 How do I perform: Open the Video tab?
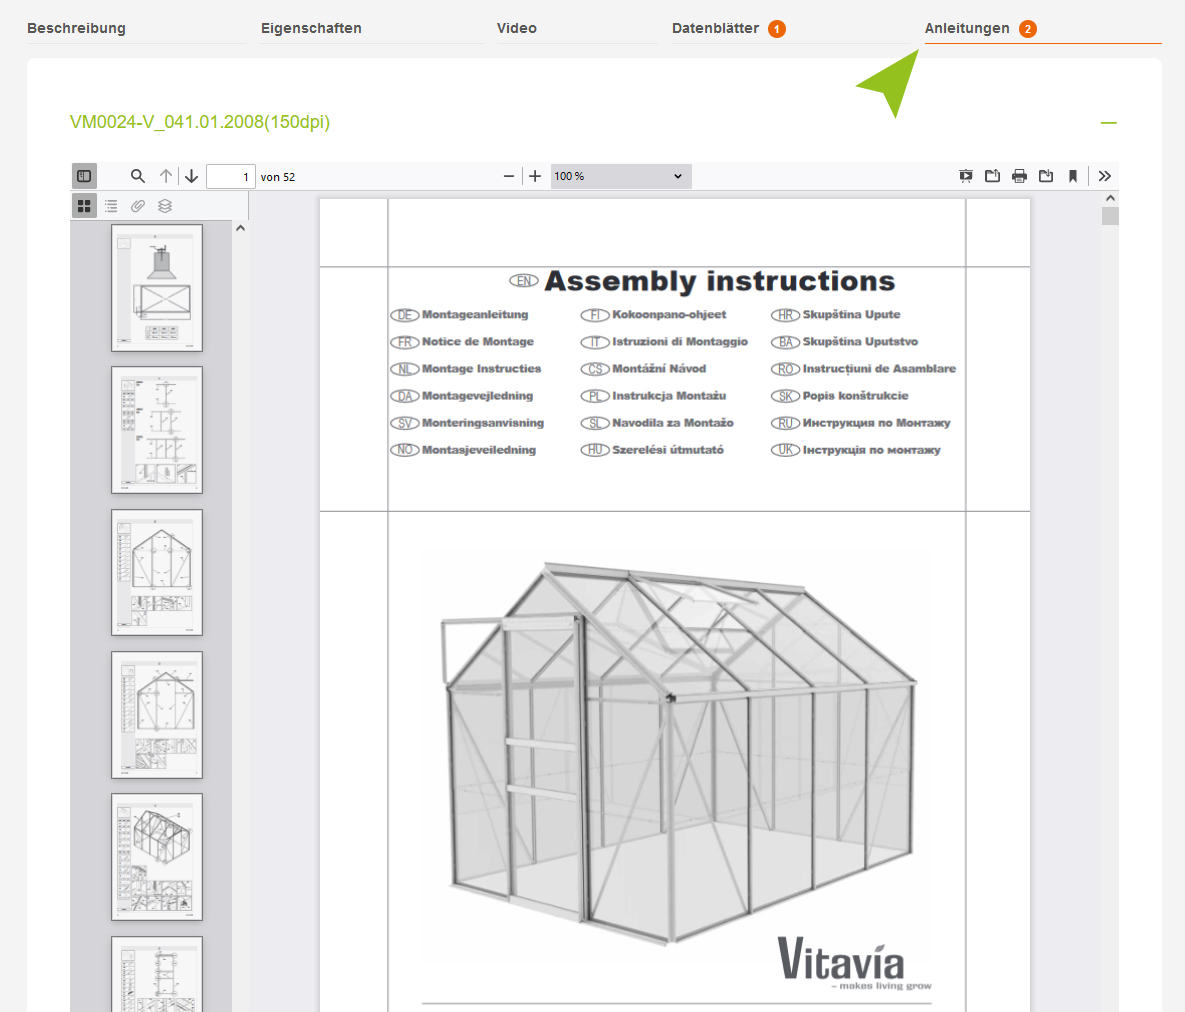pyautogui.click(x=517, y=28)
